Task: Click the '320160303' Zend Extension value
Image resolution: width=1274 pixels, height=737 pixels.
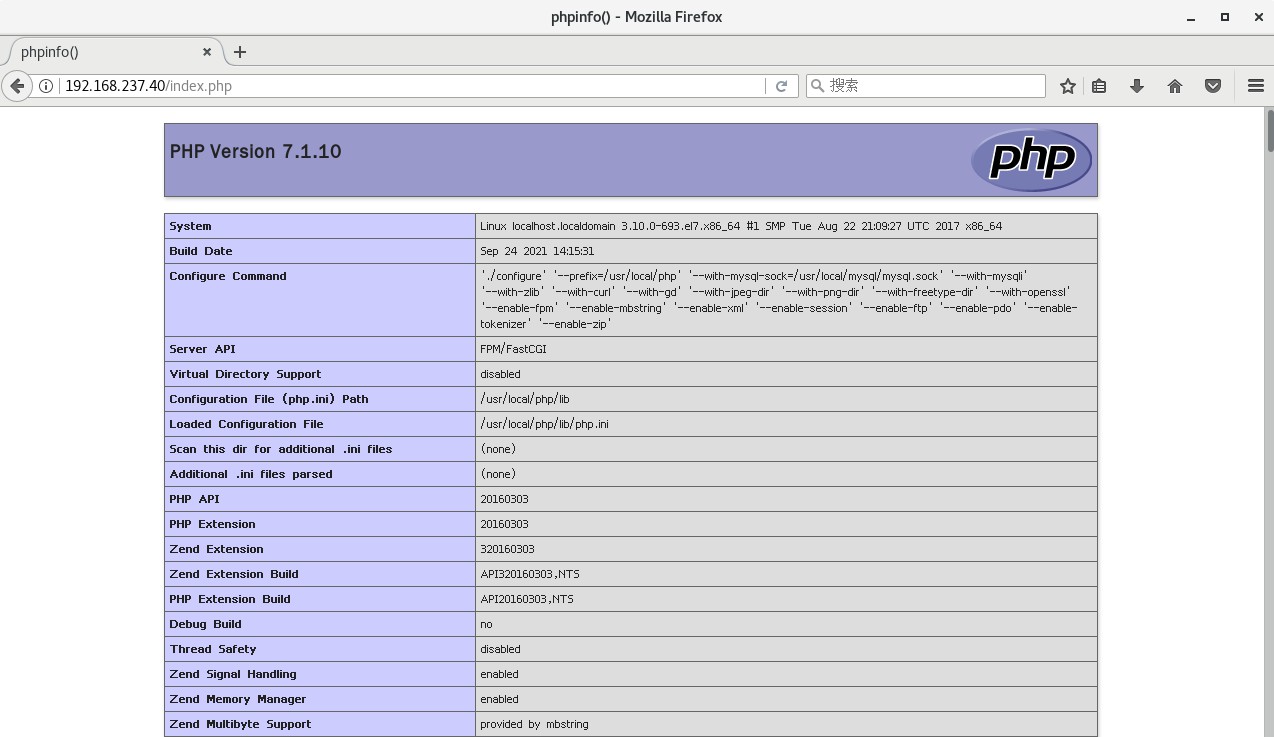Action: 507,549
